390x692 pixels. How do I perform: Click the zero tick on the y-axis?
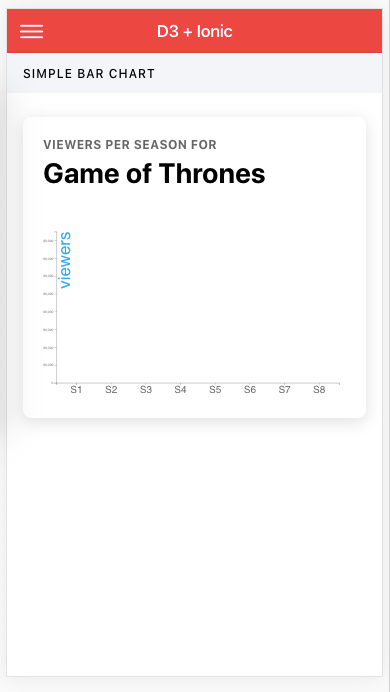click(52, 383)
